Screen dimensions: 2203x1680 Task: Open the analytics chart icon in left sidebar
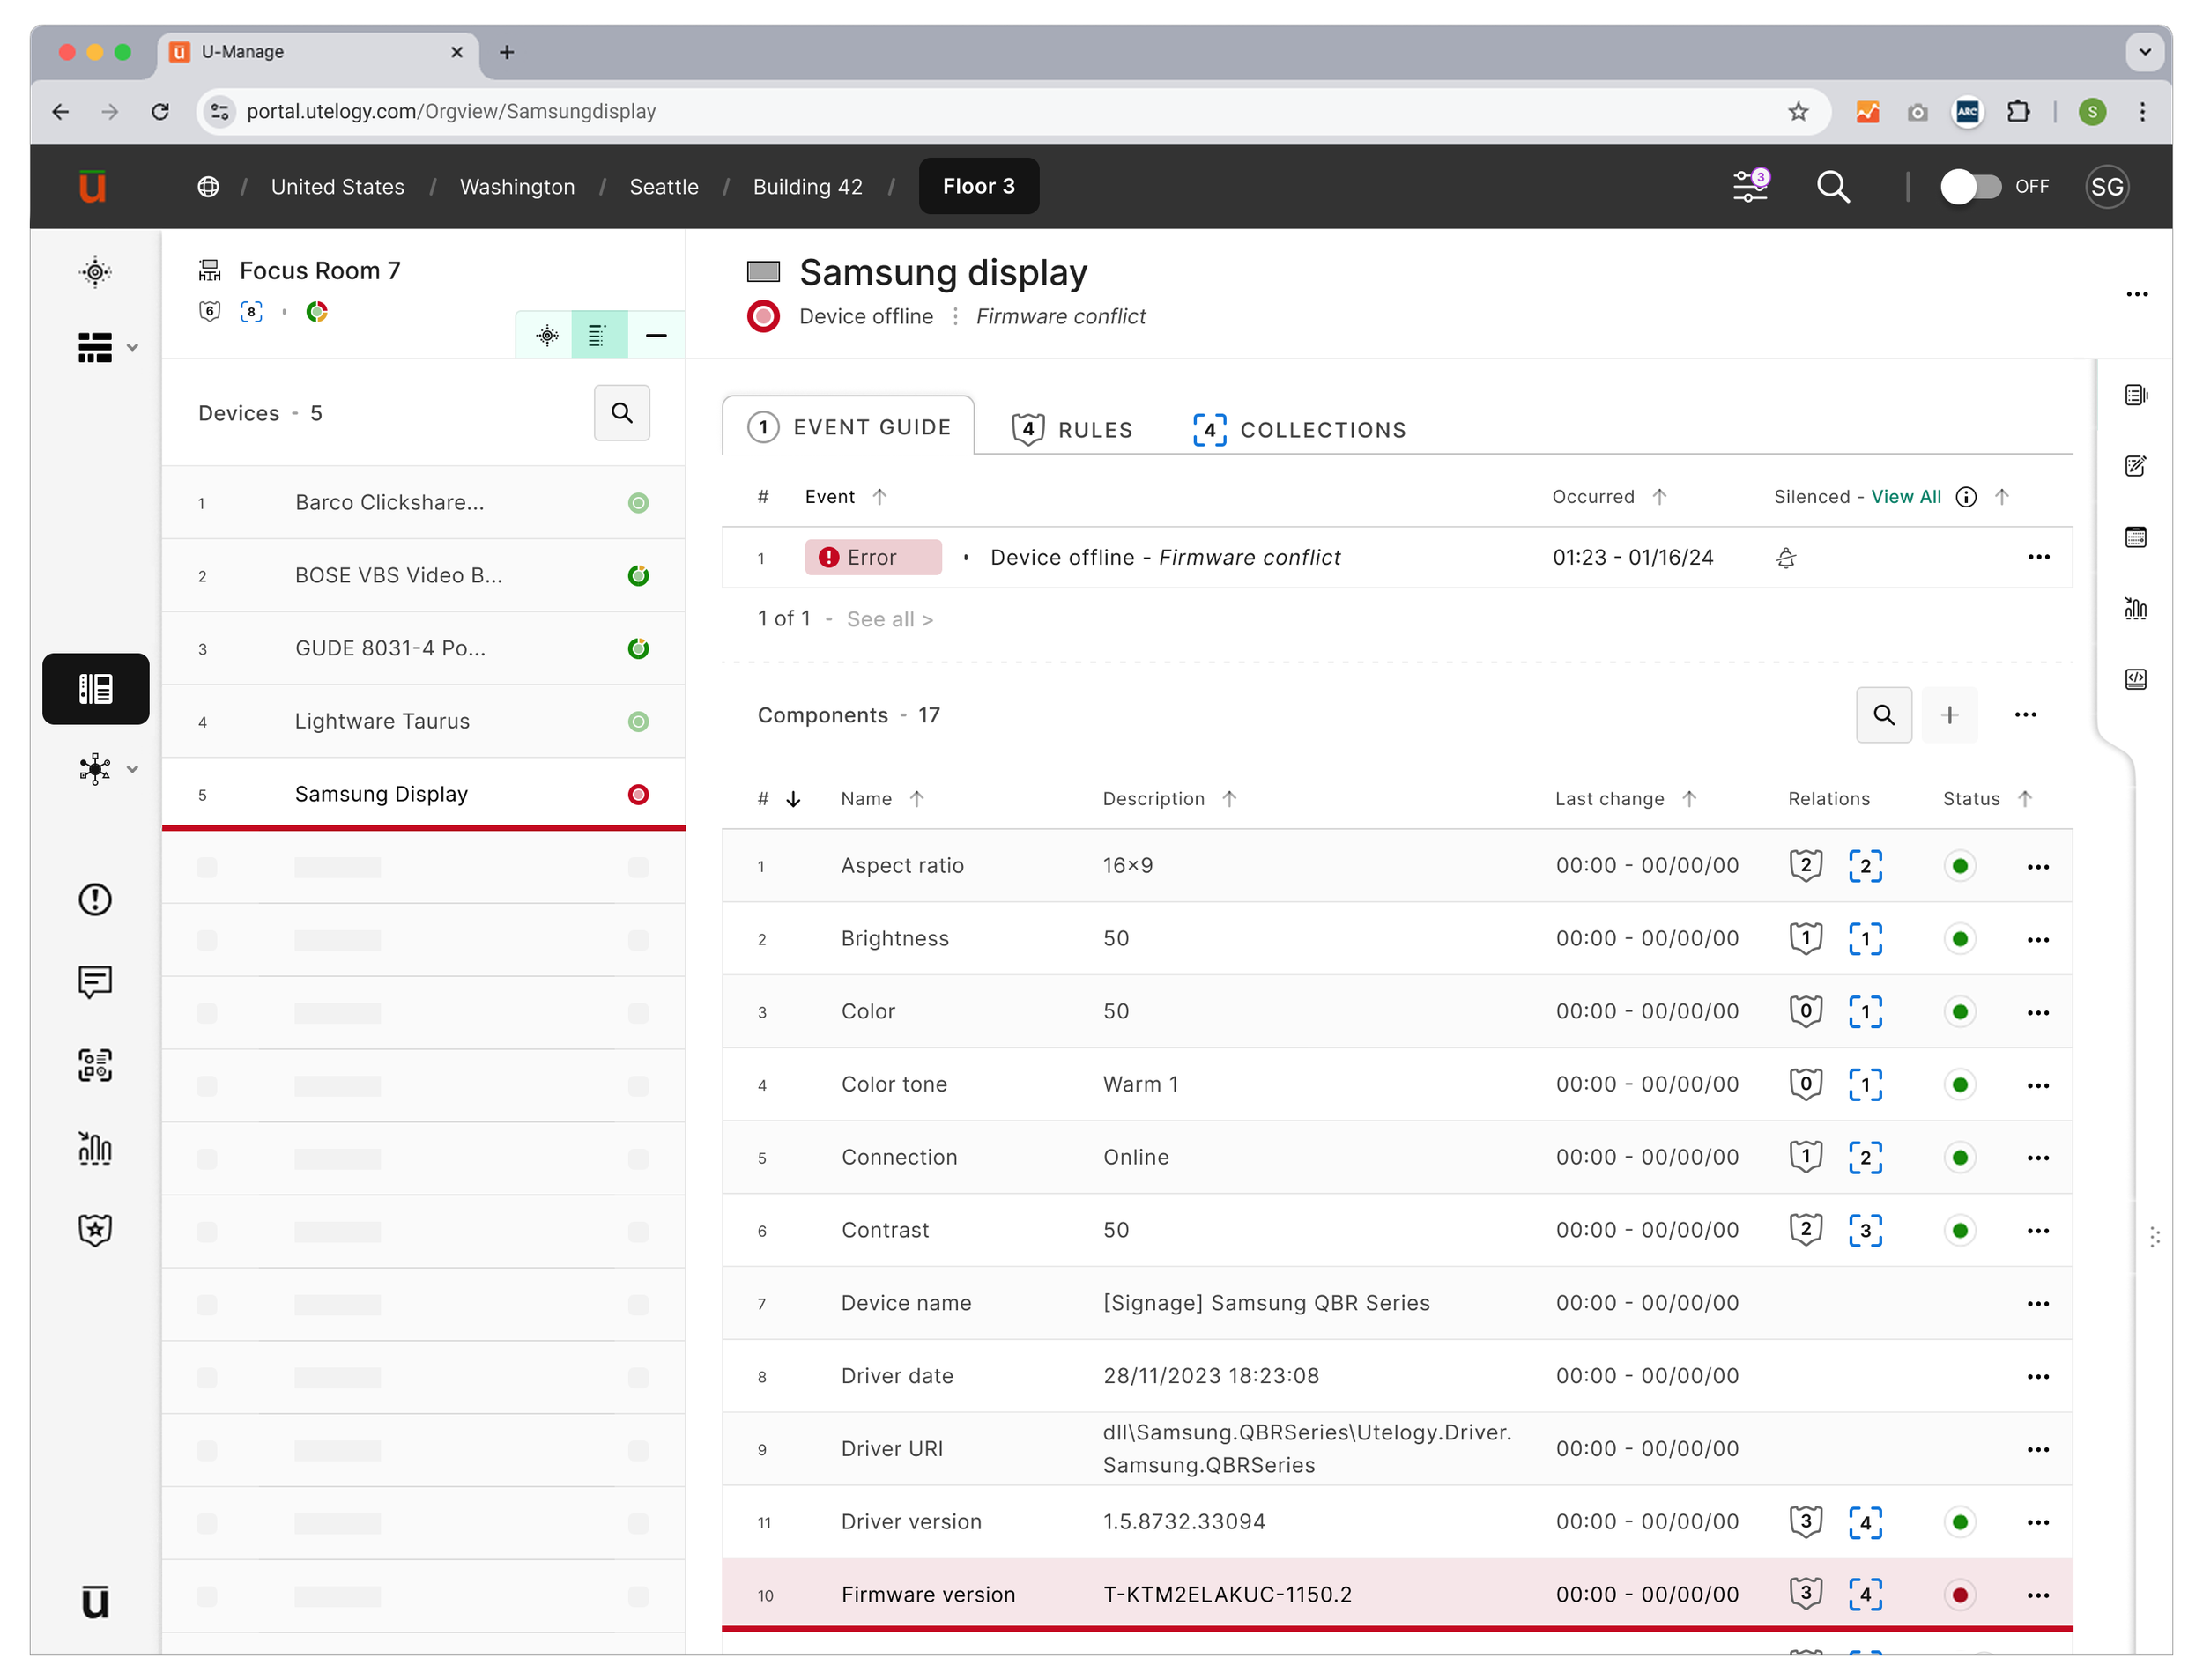[95, 1148]
